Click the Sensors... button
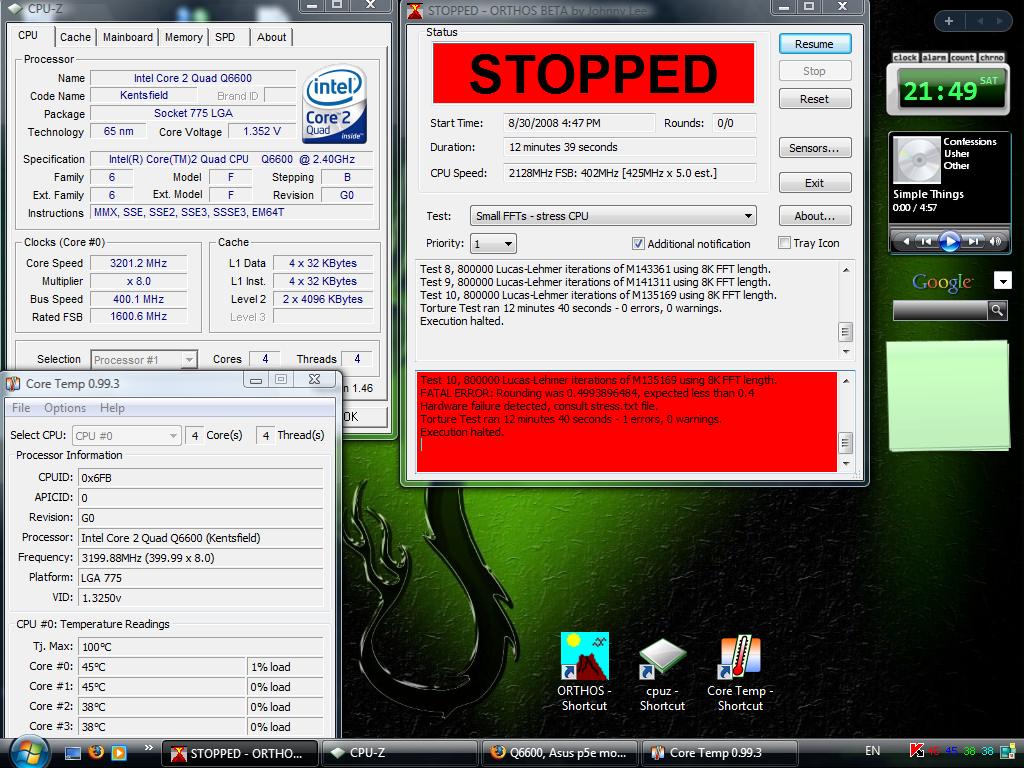Viewport: 1024px width, 768px height. [x=814, y=148]
